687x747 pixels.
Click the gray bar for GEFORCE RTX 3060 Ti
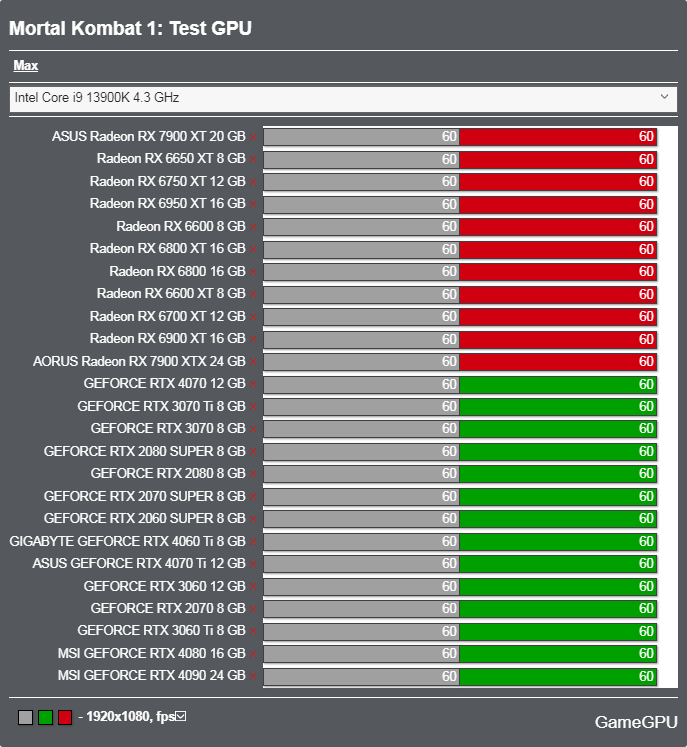(x=362, y=631)
